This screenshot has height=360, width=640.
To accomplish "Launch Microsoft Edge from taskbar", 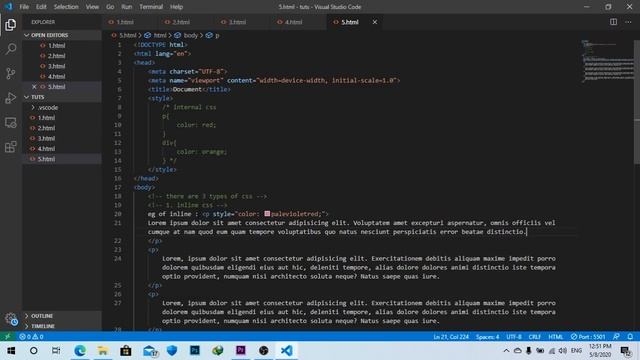I will (80, 351).
